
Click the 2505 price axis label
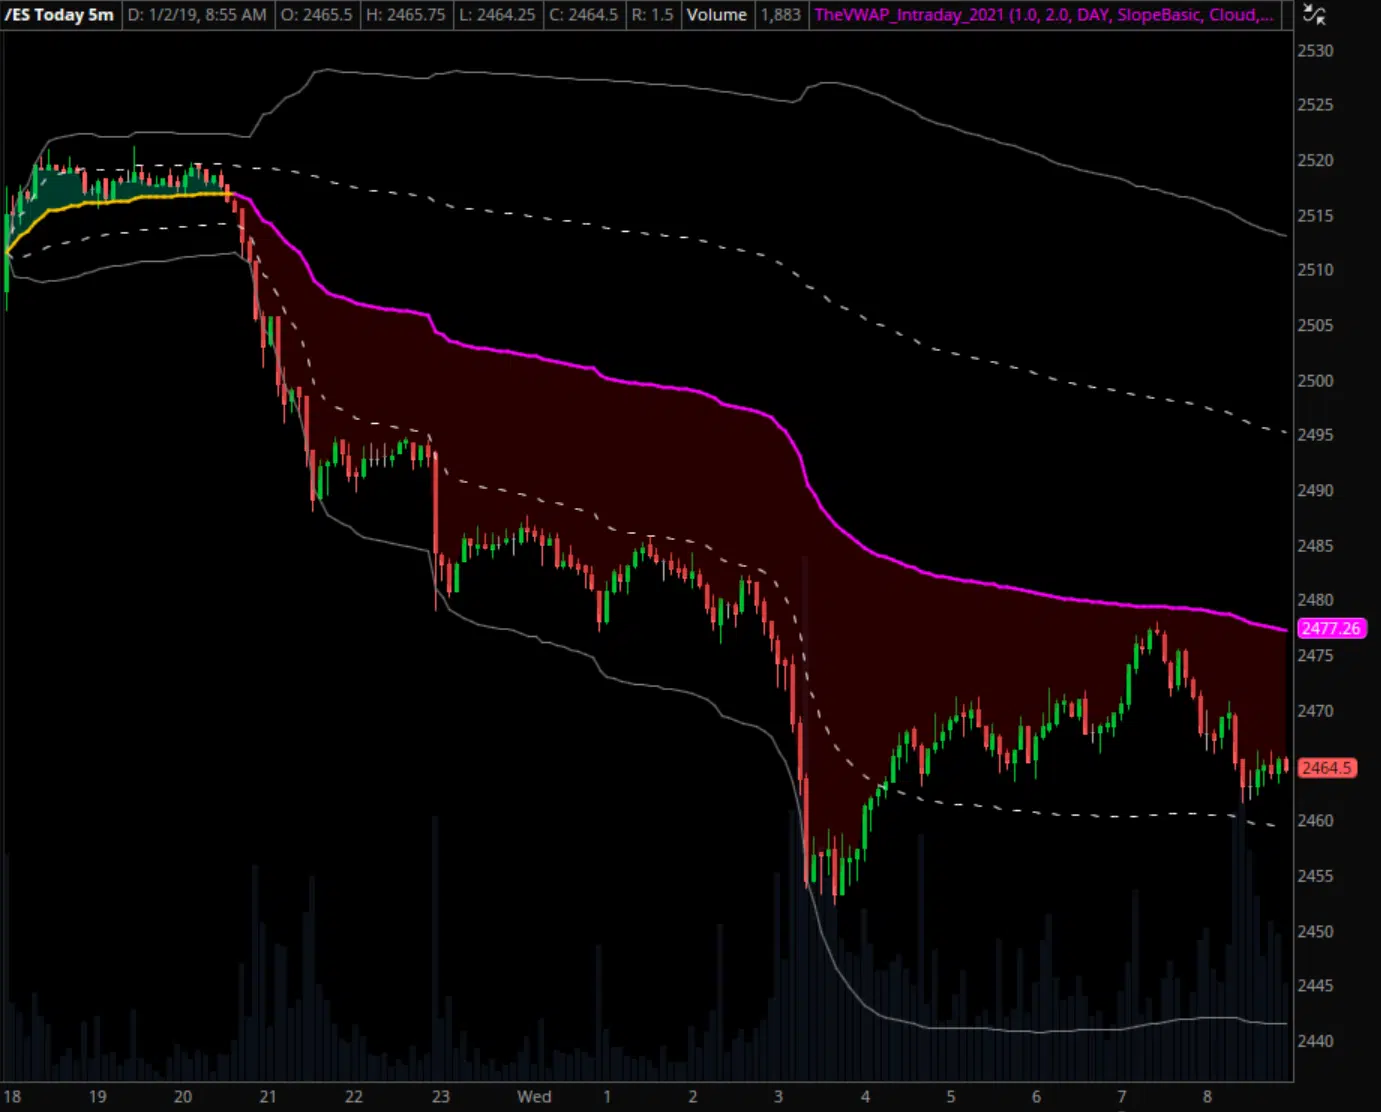(1315, 325)
